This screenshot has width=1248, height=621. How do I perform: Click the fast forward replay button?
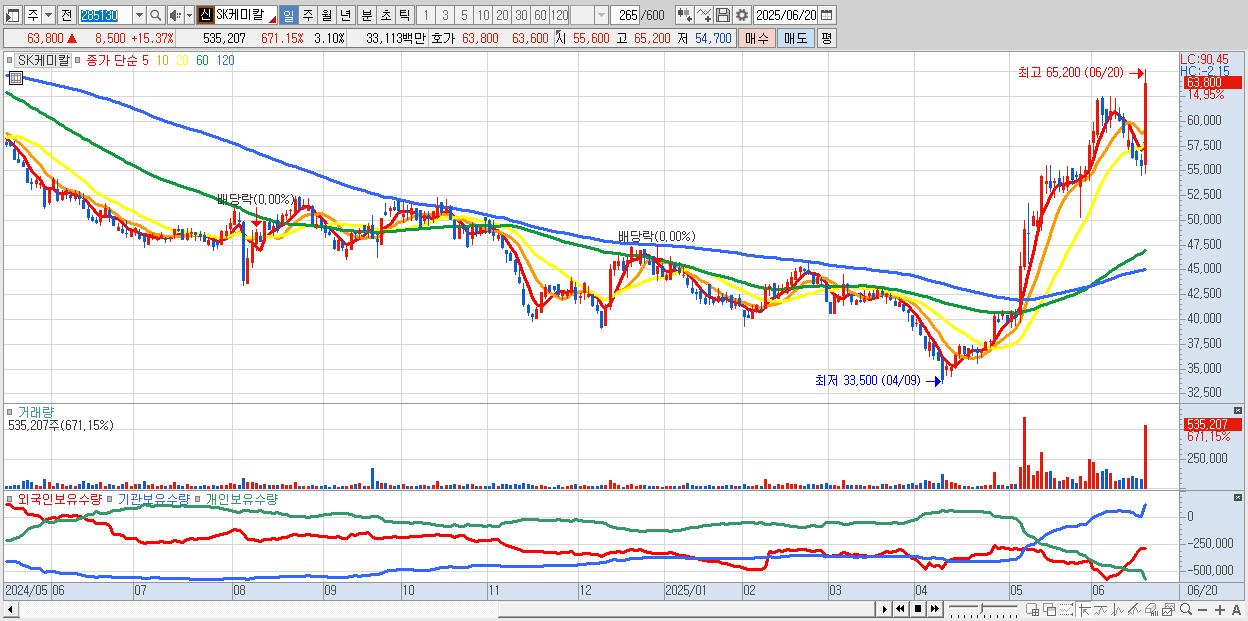(934, 609)
